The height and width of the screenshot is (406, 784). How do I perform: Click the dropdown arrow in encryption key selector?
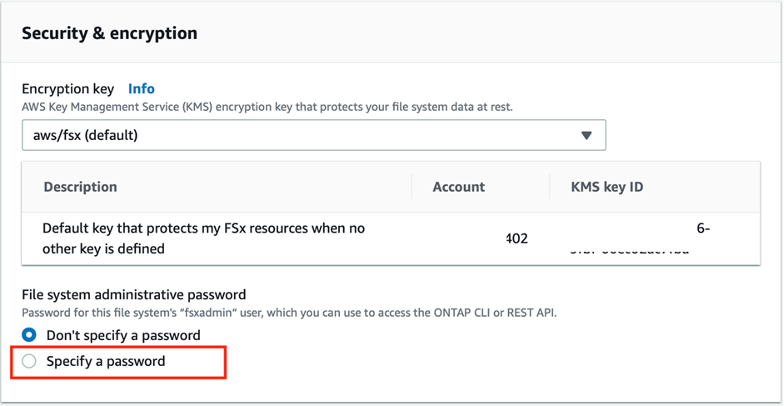pos(586,135)
